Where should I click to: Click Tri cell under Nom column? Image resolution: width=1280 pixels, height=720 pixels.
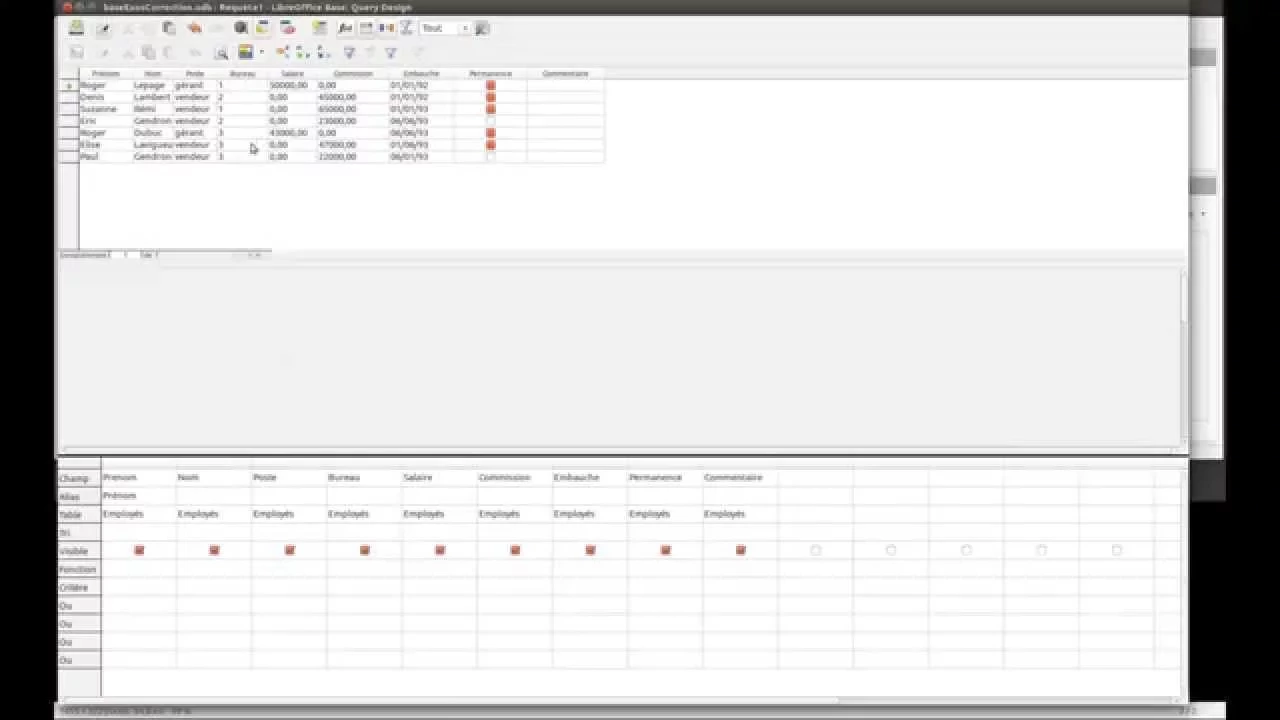click(x=213, y=533)
